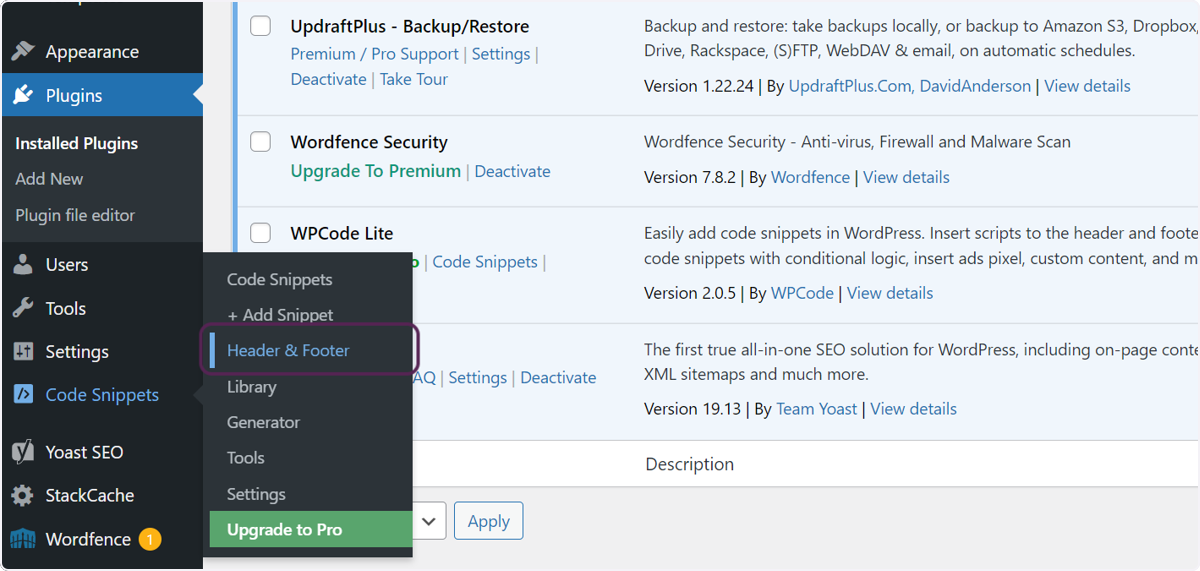View details for Wordfence Security
Viewport: 1200px width, 571px height.
pos(906,177)
